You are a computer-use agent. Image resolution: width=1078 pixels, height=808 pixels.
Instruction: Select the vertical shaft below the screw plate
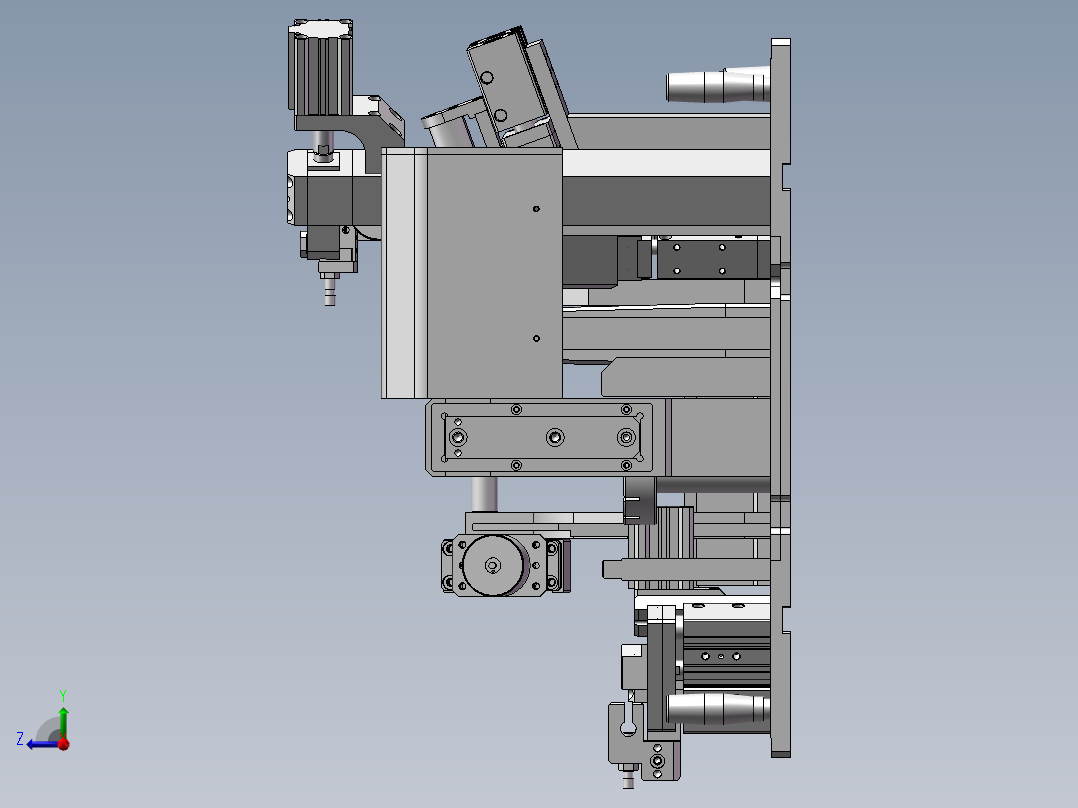(484, 493)
